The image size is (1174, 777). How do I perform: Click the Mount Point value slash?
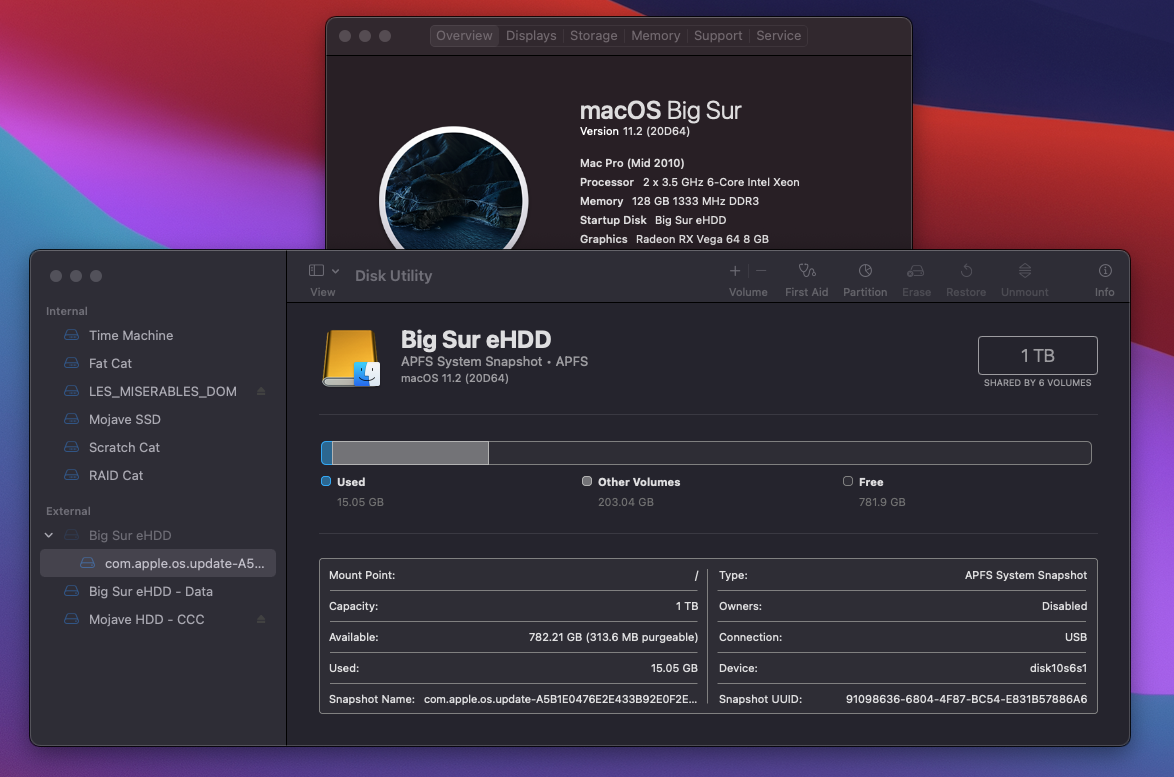point(696,575)
